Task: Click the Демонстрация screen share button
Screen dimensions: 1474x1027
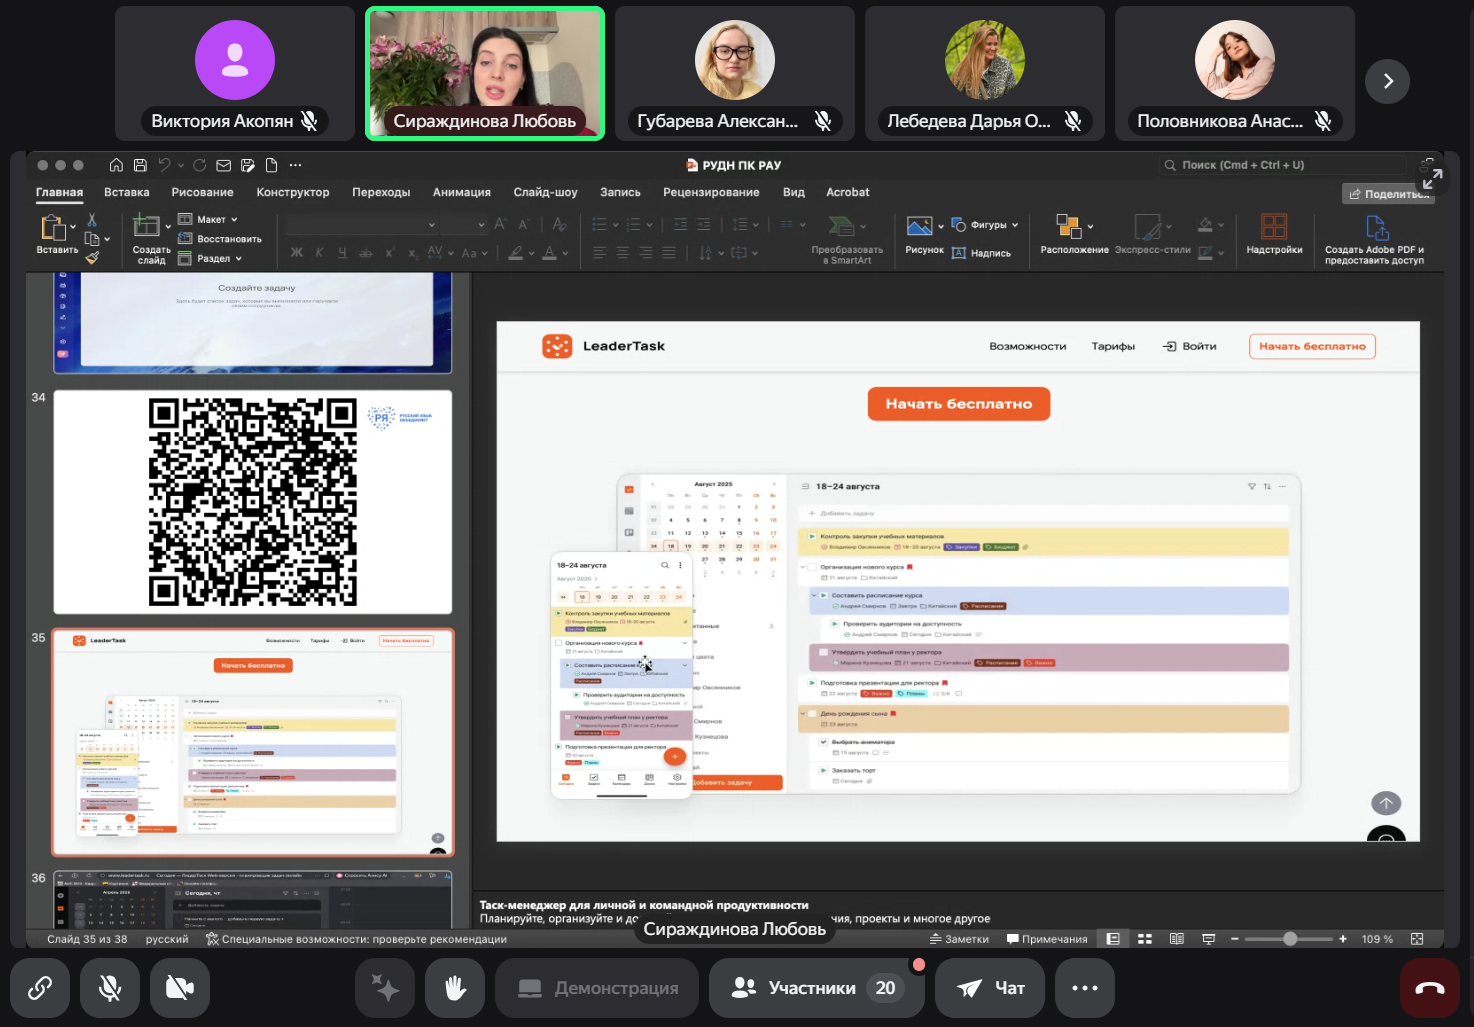Action: pos(597,988)
